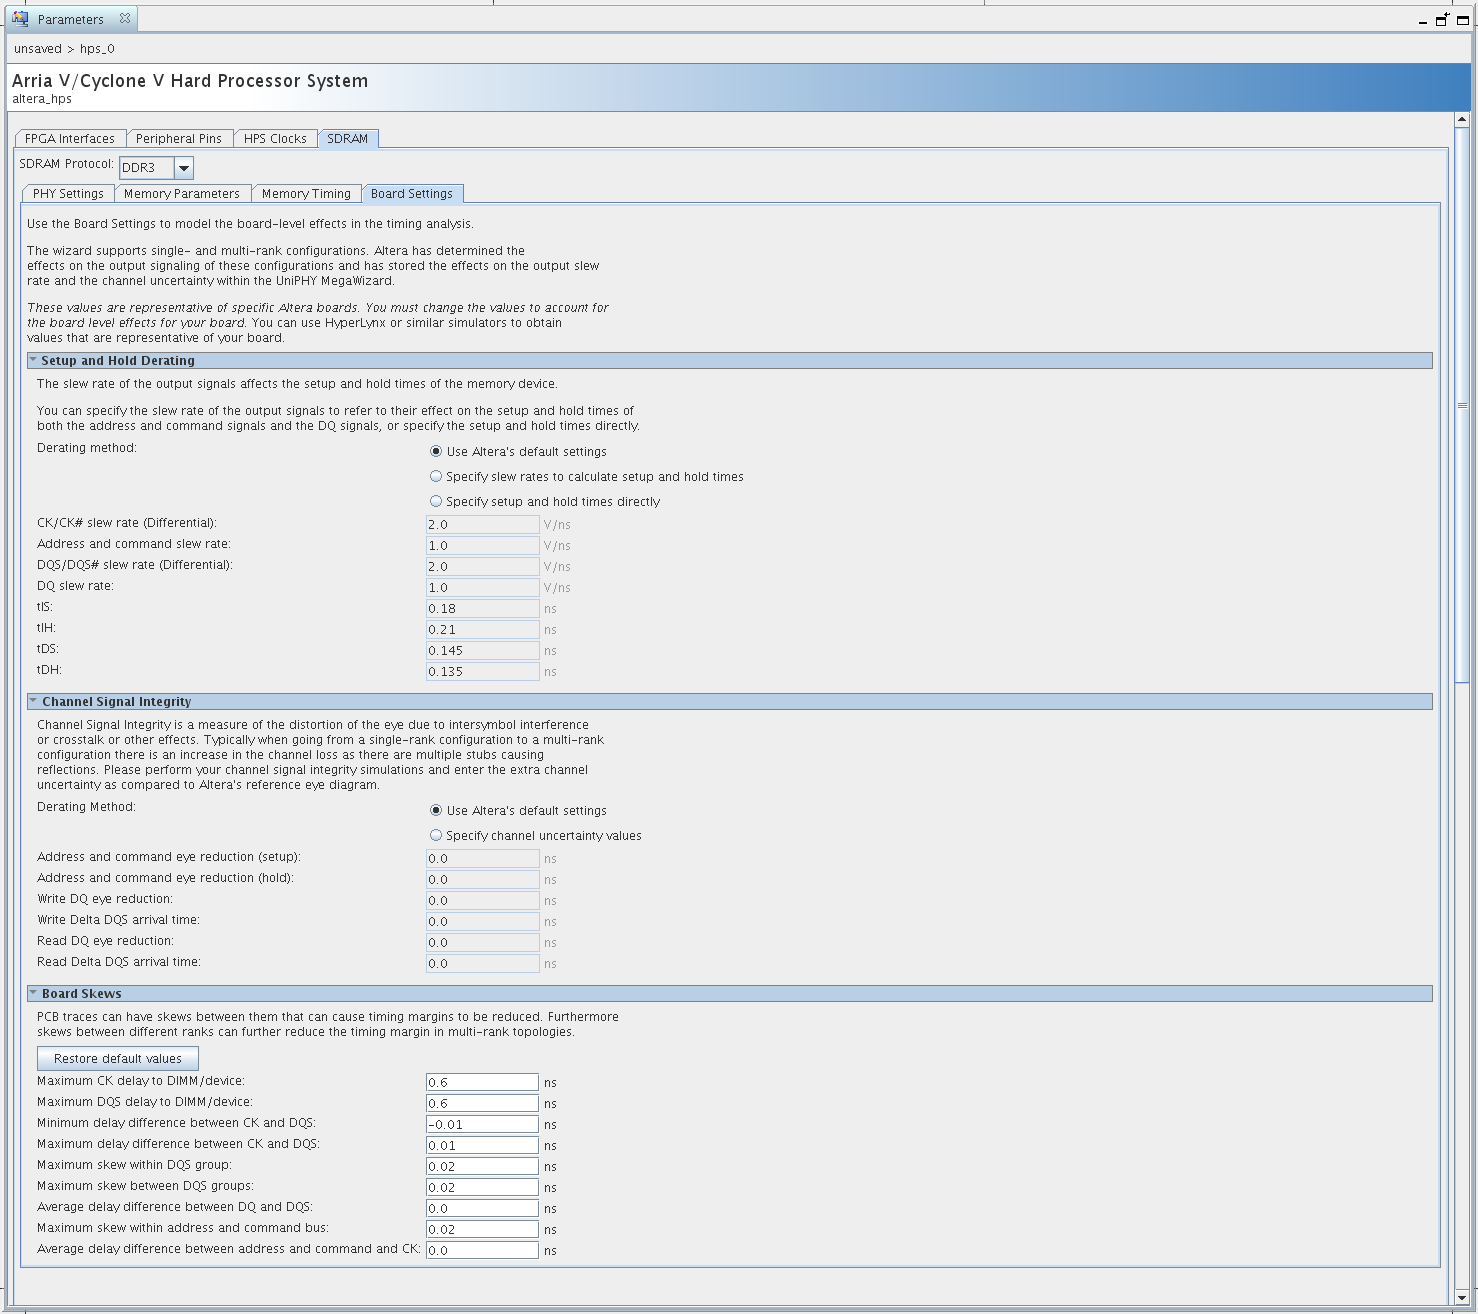The width and height of the screenshot is (1478, 1314).
Task: Detach the Parameters panel into its own window
Action: tap(1442, 19)
